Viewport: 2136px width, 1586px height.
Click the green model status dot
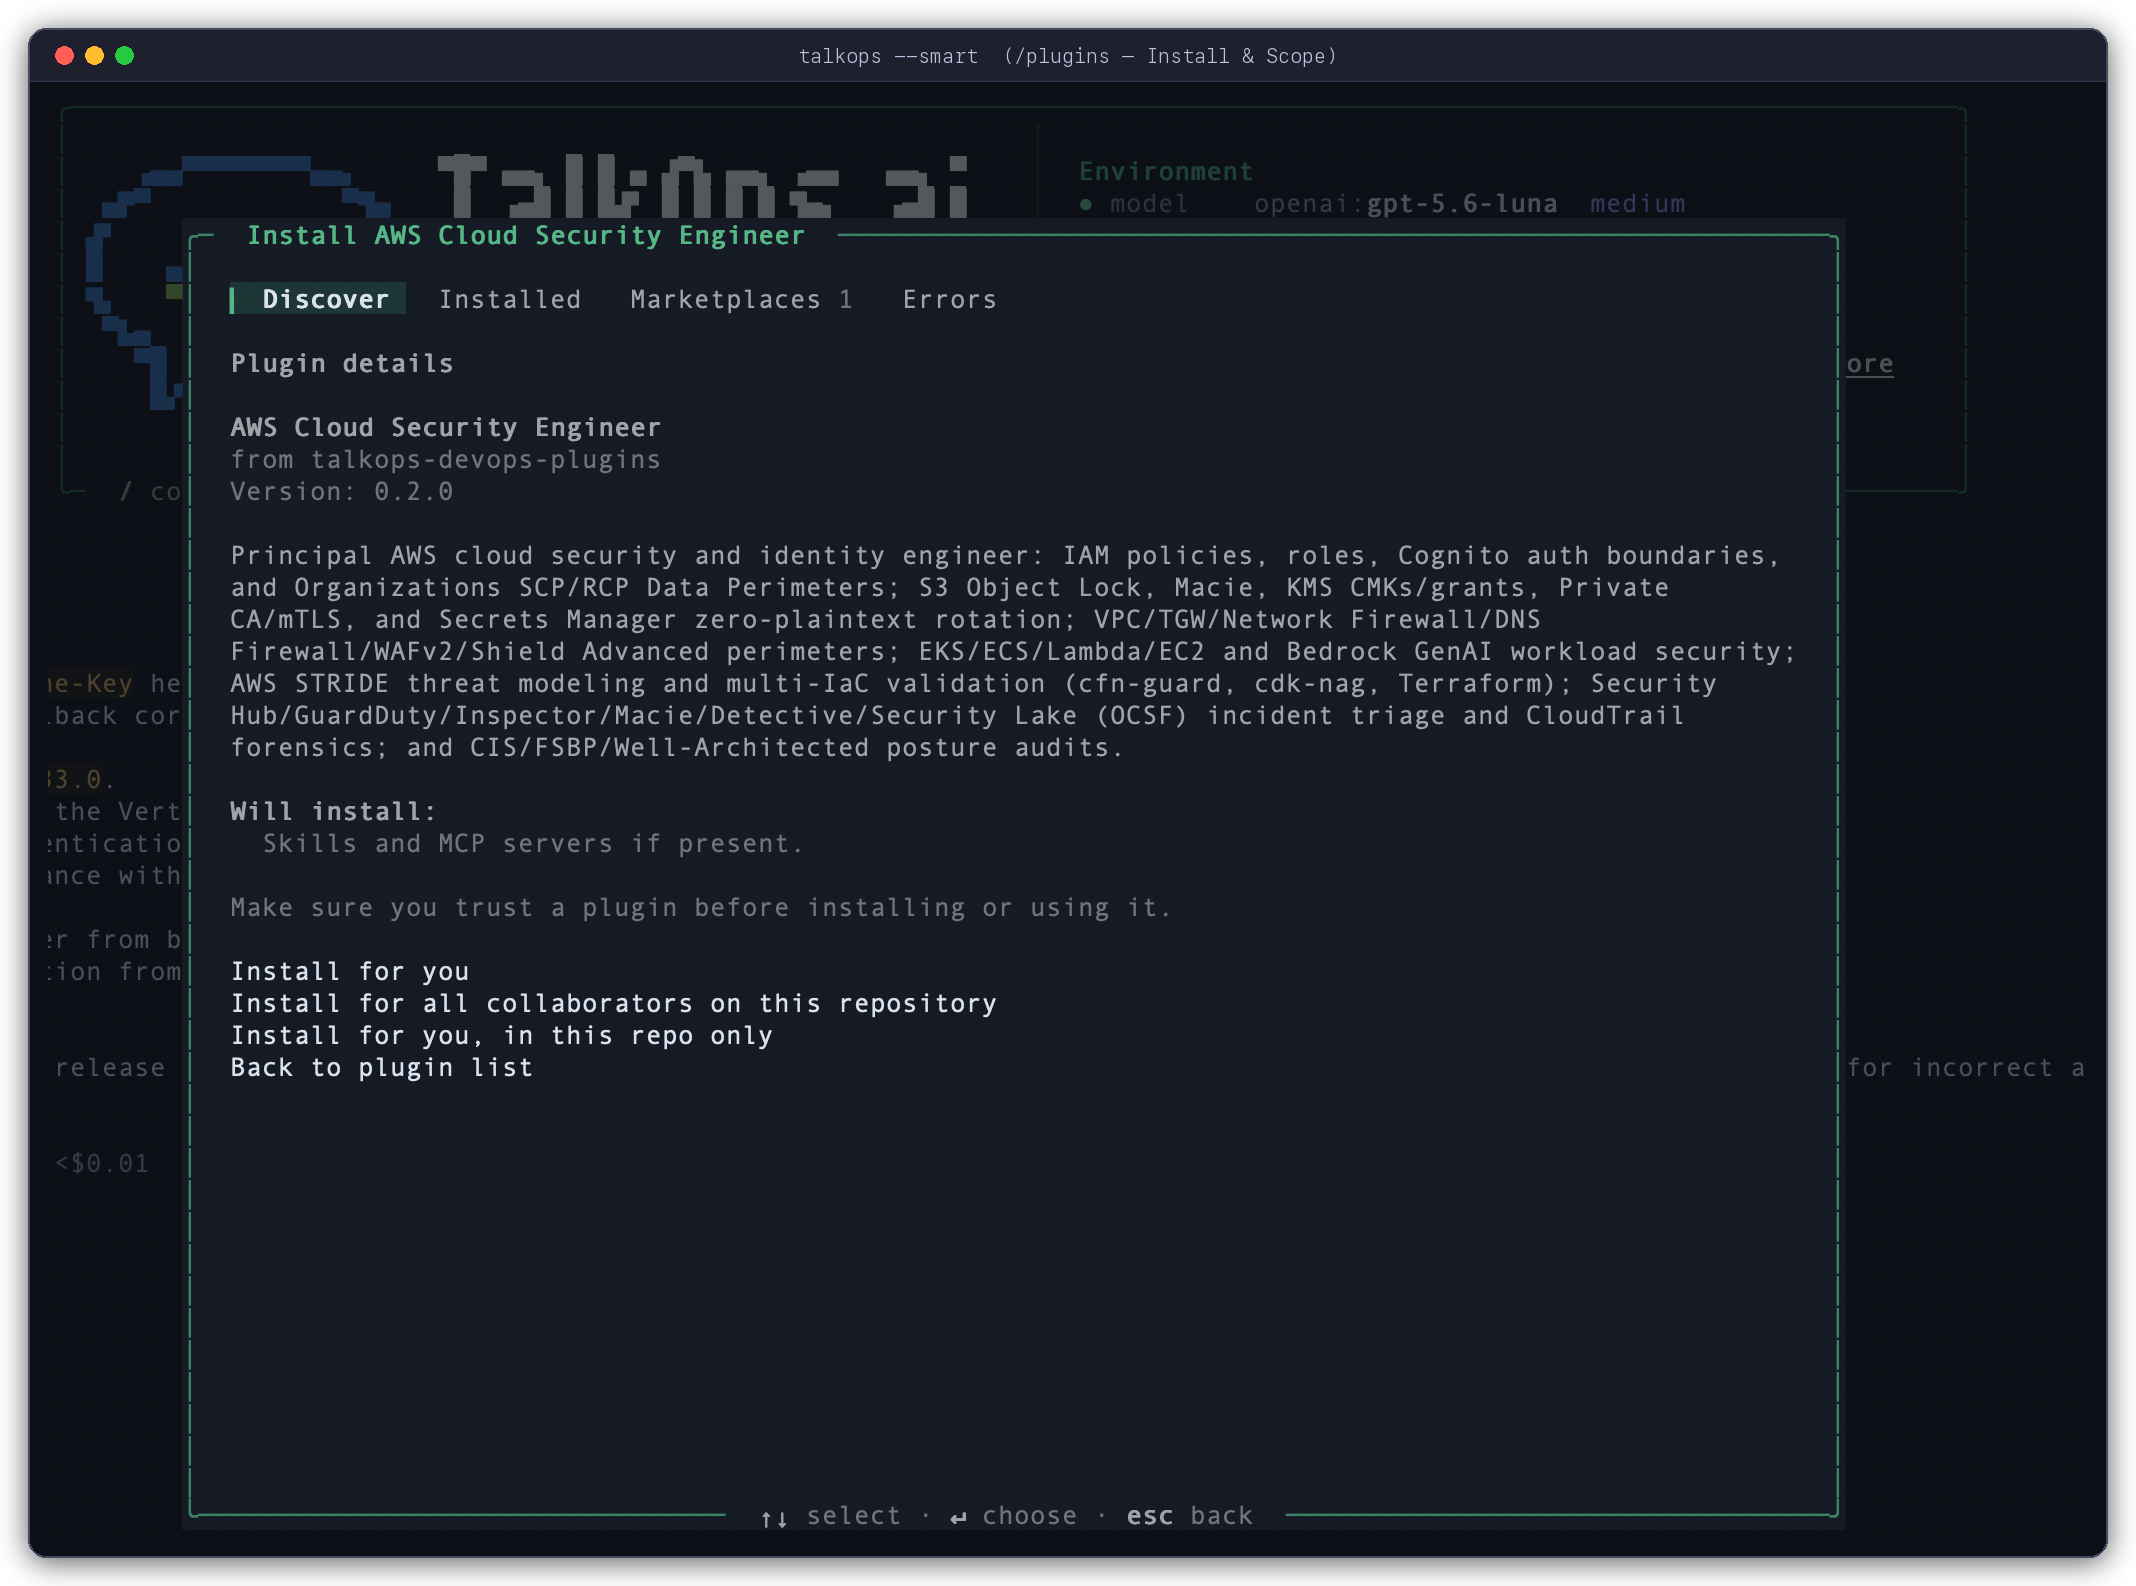[1086, 204]
